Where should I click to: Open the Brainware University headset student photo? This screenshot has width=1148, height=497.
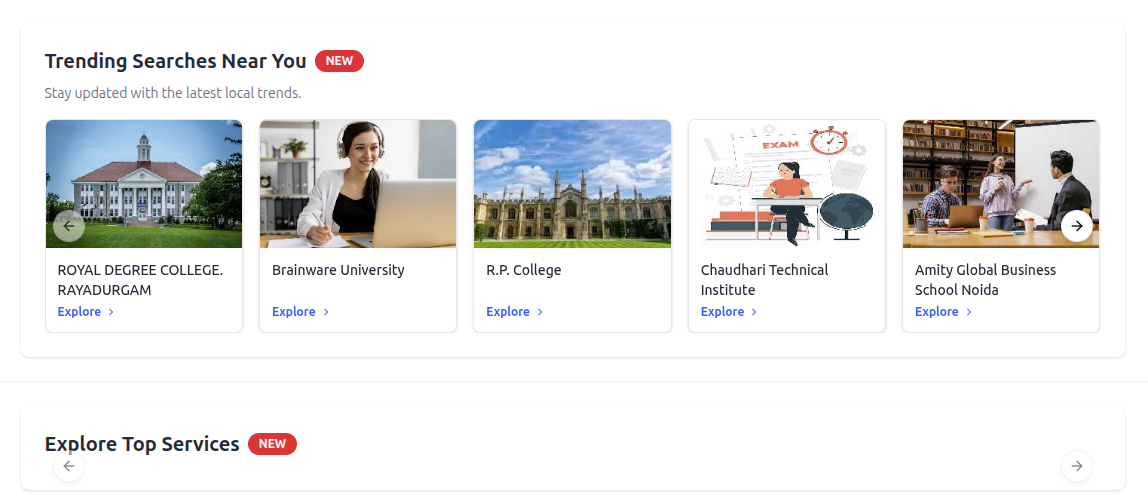tap(358, 184)
